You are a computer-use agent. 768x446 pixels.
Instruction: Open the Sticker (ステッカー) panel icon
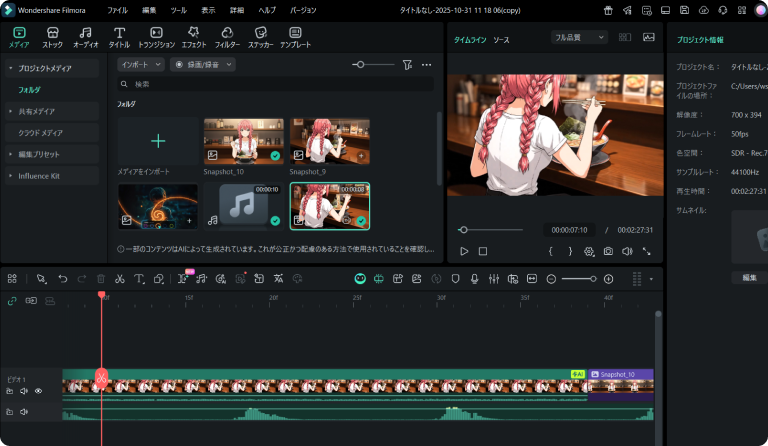[260, 32]
